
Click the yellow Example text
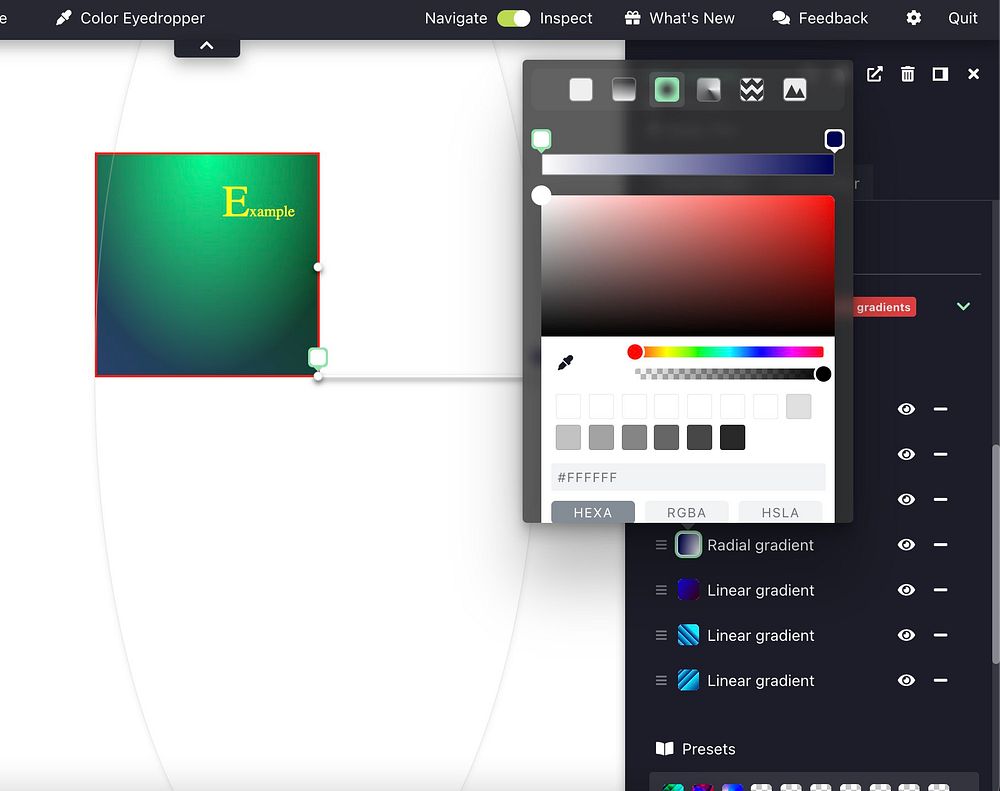[x=258, y=203]
